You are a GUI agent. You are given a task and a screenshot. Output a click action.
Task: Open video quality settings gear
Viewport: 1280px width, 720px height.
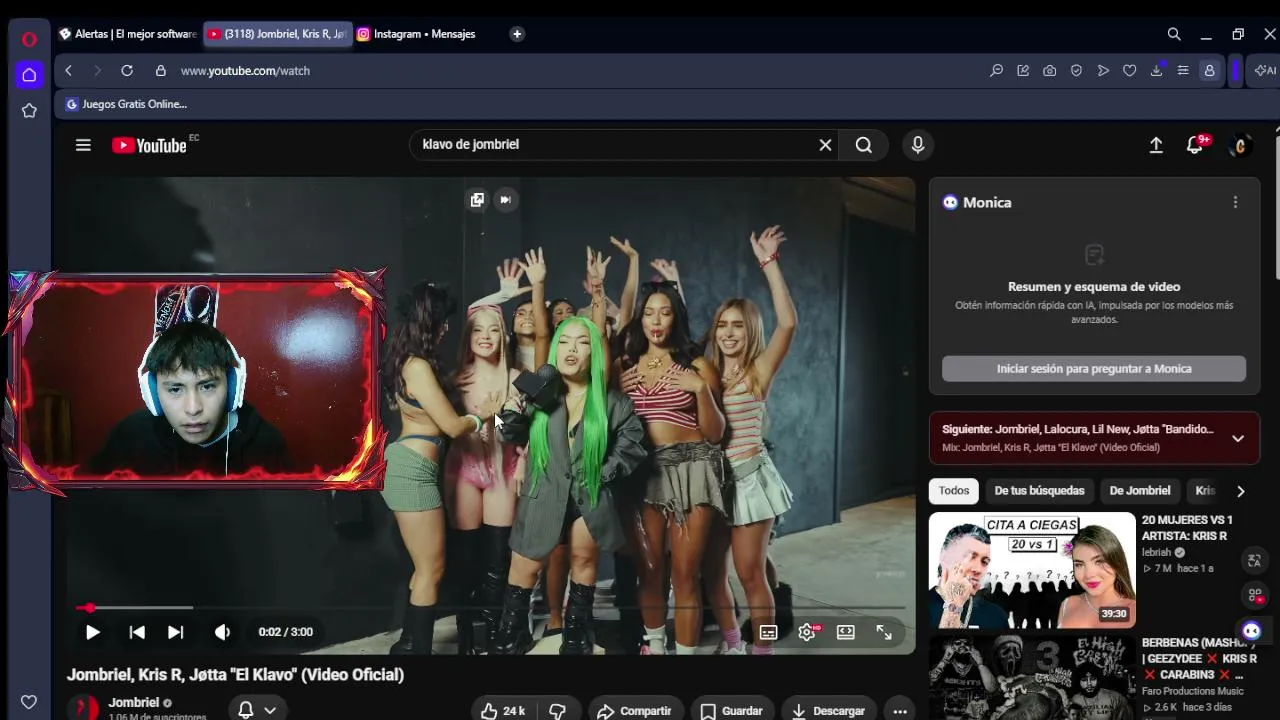[x=808, y=632]
